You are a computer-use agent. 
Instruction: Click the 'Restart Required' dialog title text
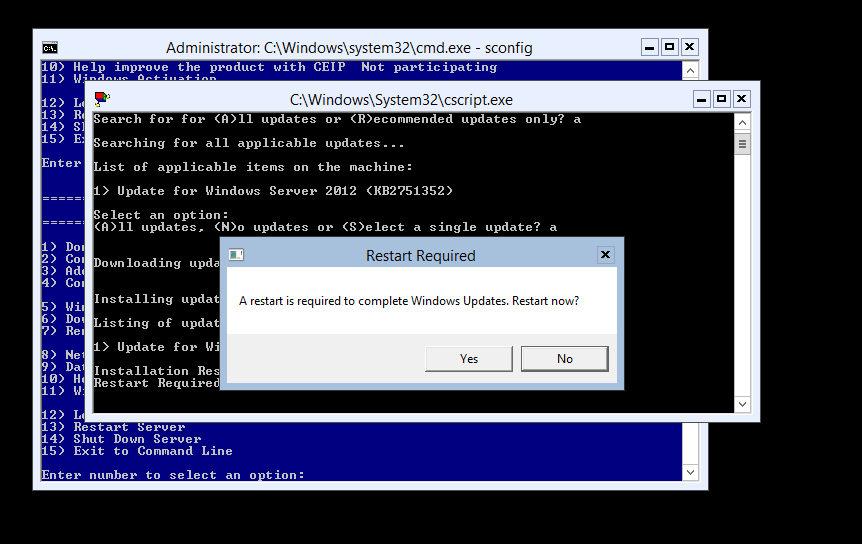(x=421, y=256)
